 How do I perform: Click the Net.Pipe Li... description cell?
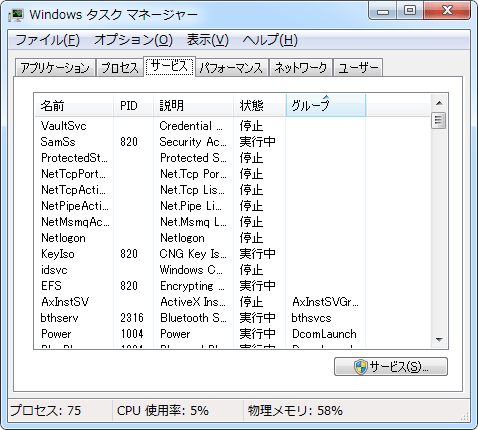[191, 206]
